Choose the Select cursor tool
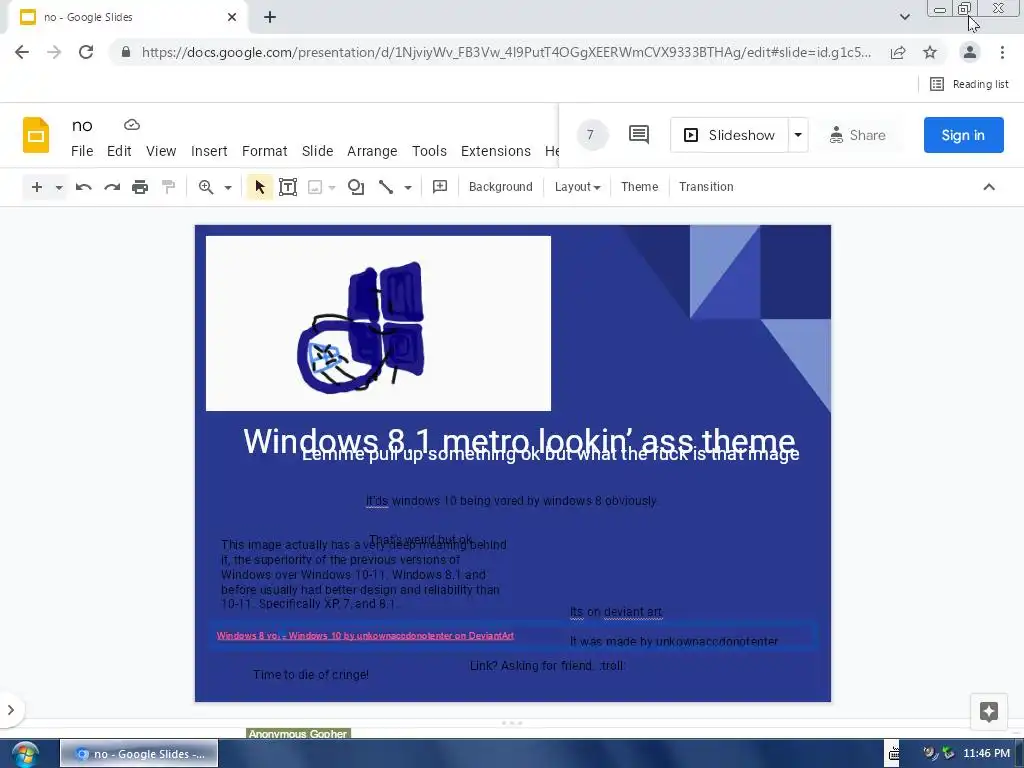Image resolution: width=1024 pixels, height=768 pixels. (259, 187)
